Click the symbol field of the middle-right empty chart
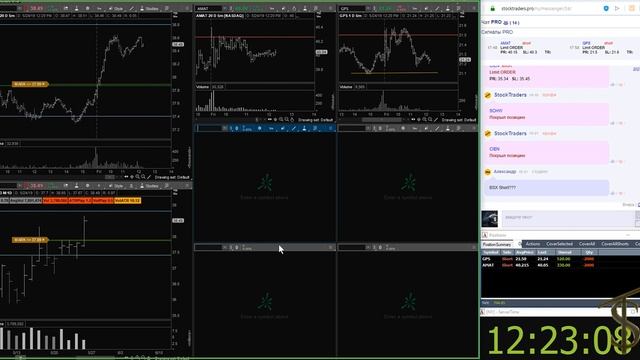This screenshot has height=360, width=640. coord(352,128)
